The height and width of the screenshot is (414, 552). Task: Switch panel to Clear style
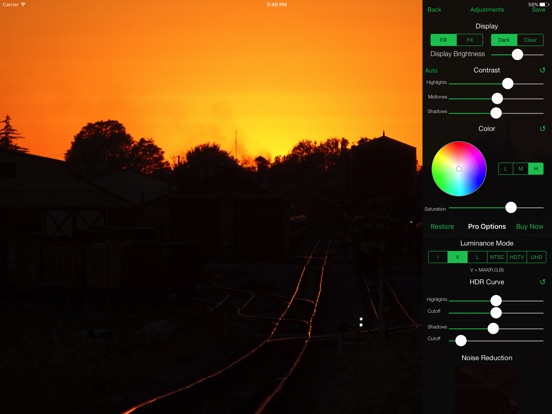530,40
